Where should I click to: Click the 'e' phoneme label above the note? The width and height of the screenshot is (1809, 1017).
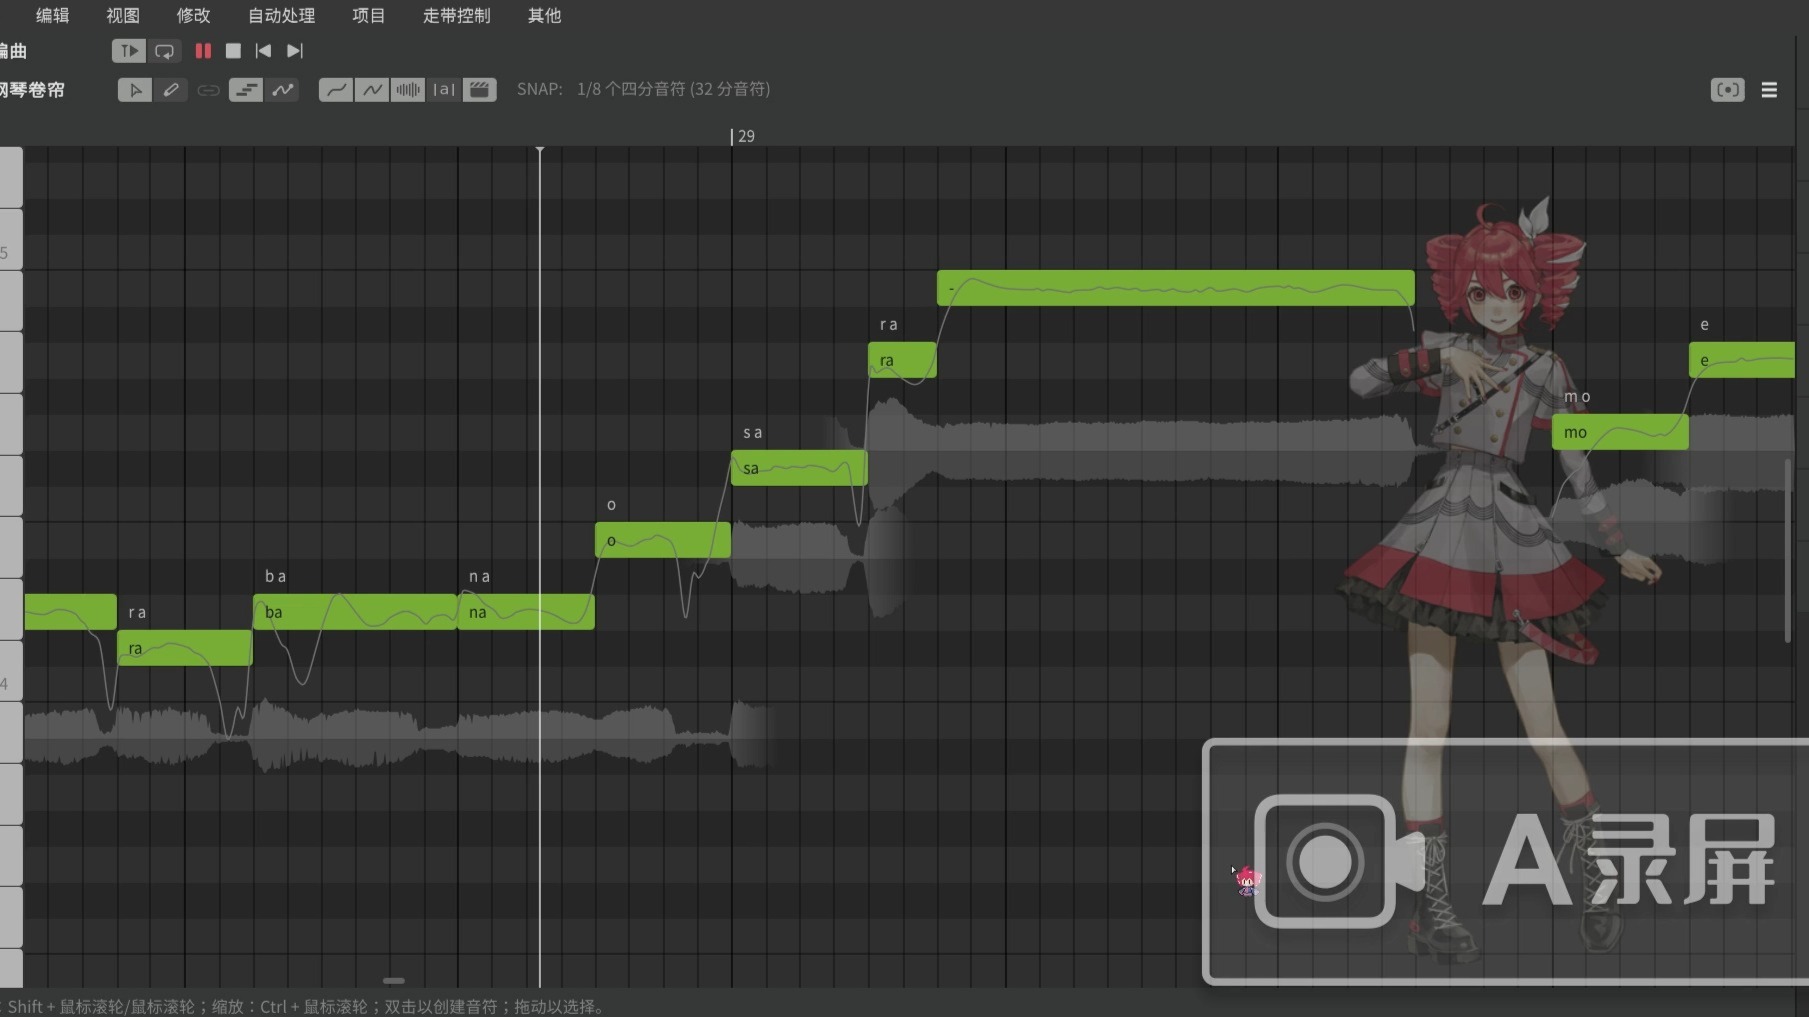(x=1705, y=325)
